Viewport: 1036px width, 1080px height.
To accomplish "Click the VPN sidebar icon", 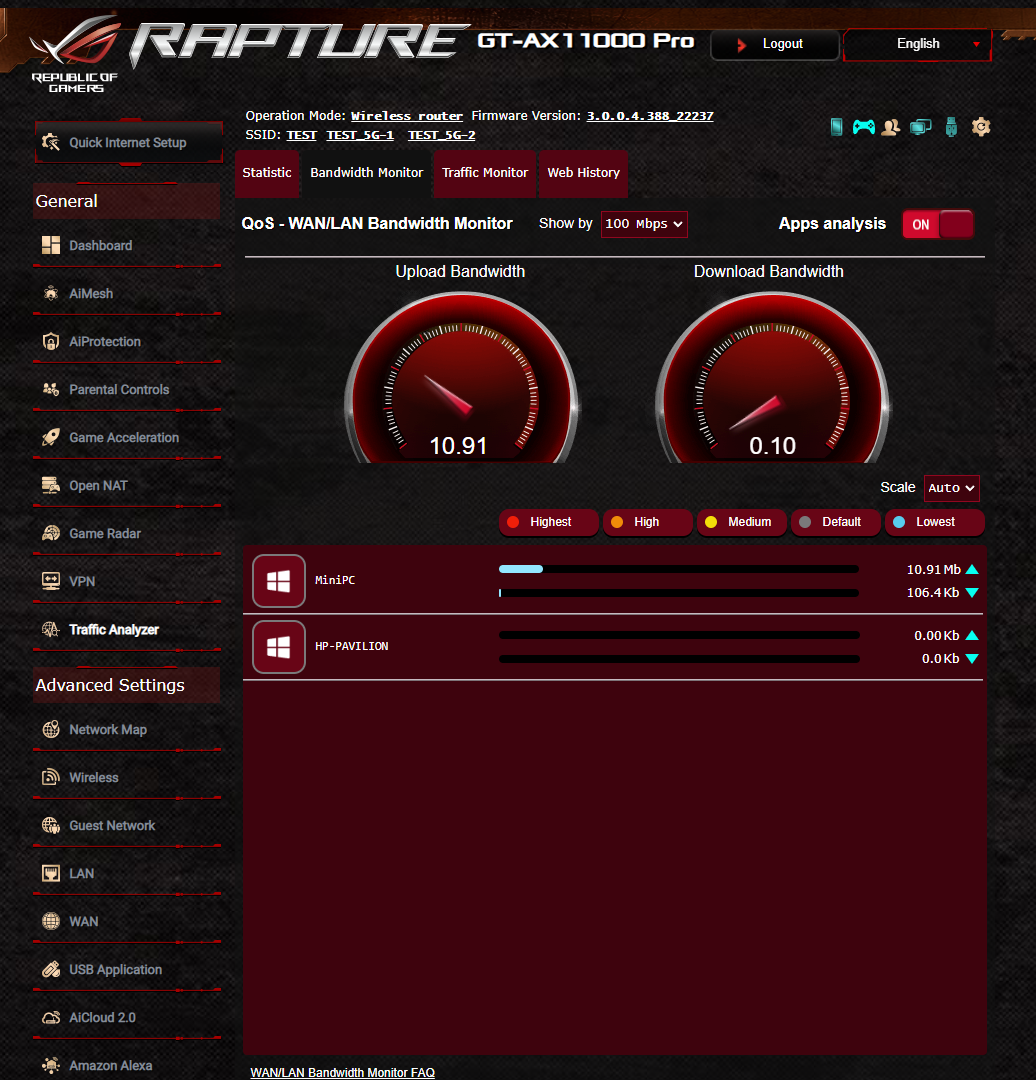I will click(x=51, y=581).
